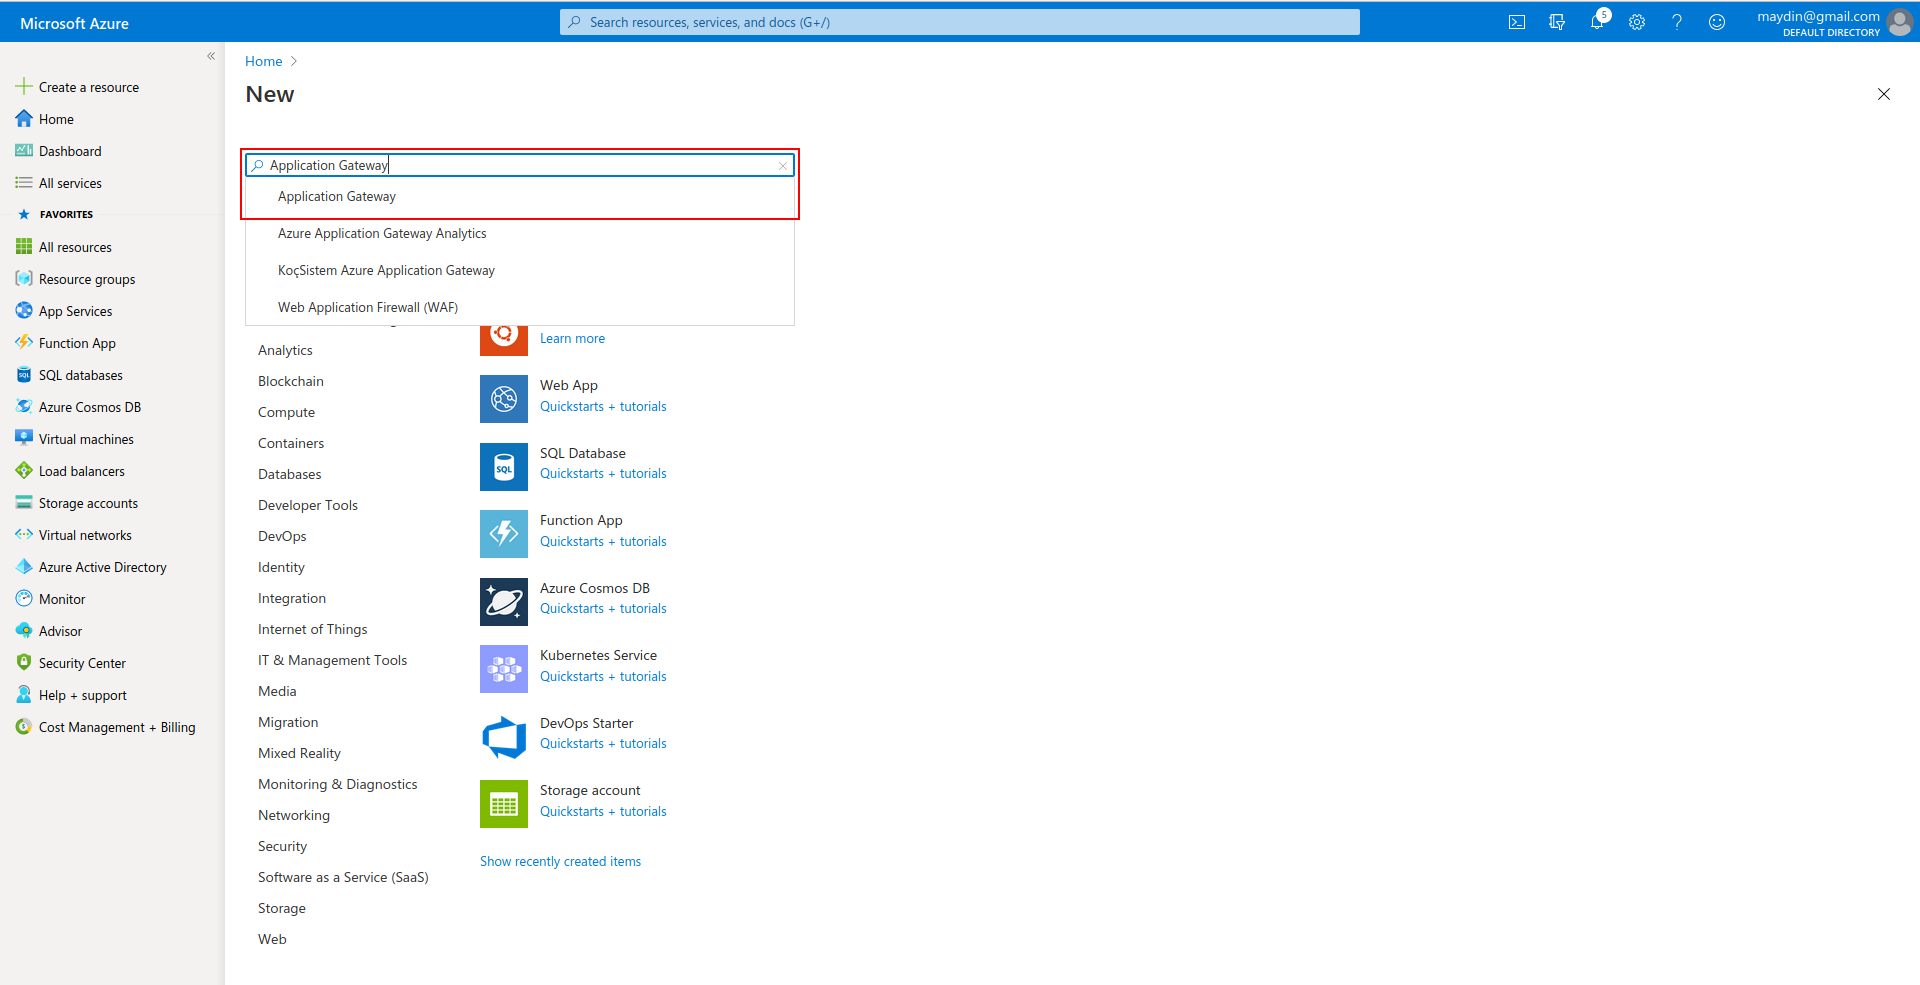Click the Azure Cosmos DB icon in sidebar

click(24, 407)
